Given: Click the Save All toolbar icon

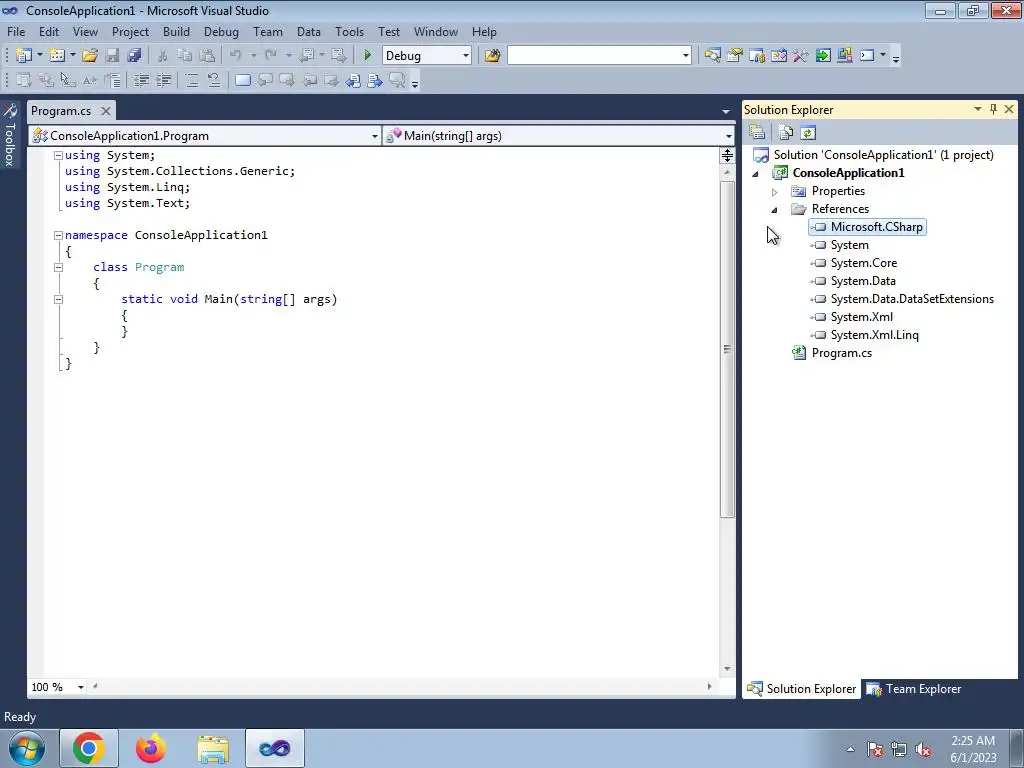Looking at the screenshot, I should point(135,56).
